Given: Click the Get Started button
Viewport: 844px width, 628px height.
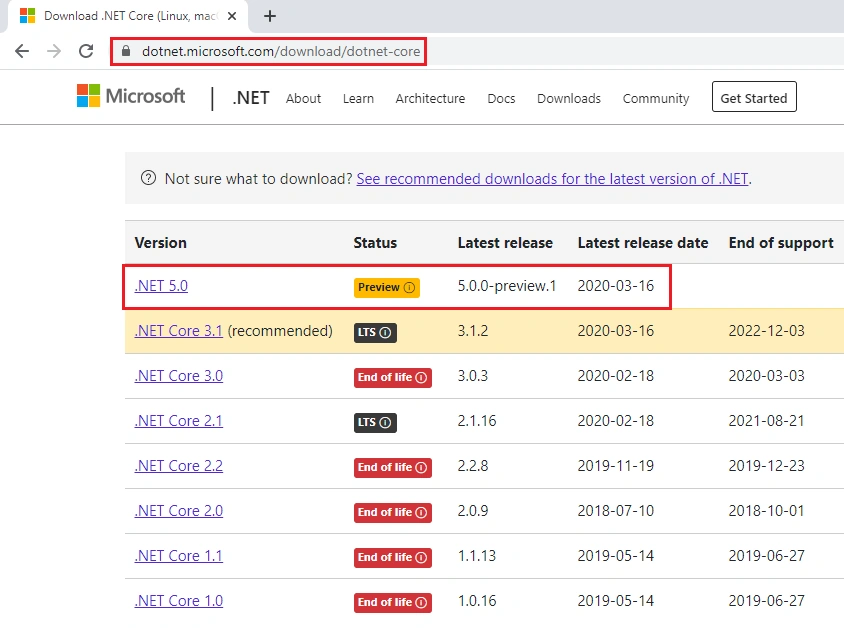Looking at the screenshot, I should pyautogui.click(x=754, y=97).
